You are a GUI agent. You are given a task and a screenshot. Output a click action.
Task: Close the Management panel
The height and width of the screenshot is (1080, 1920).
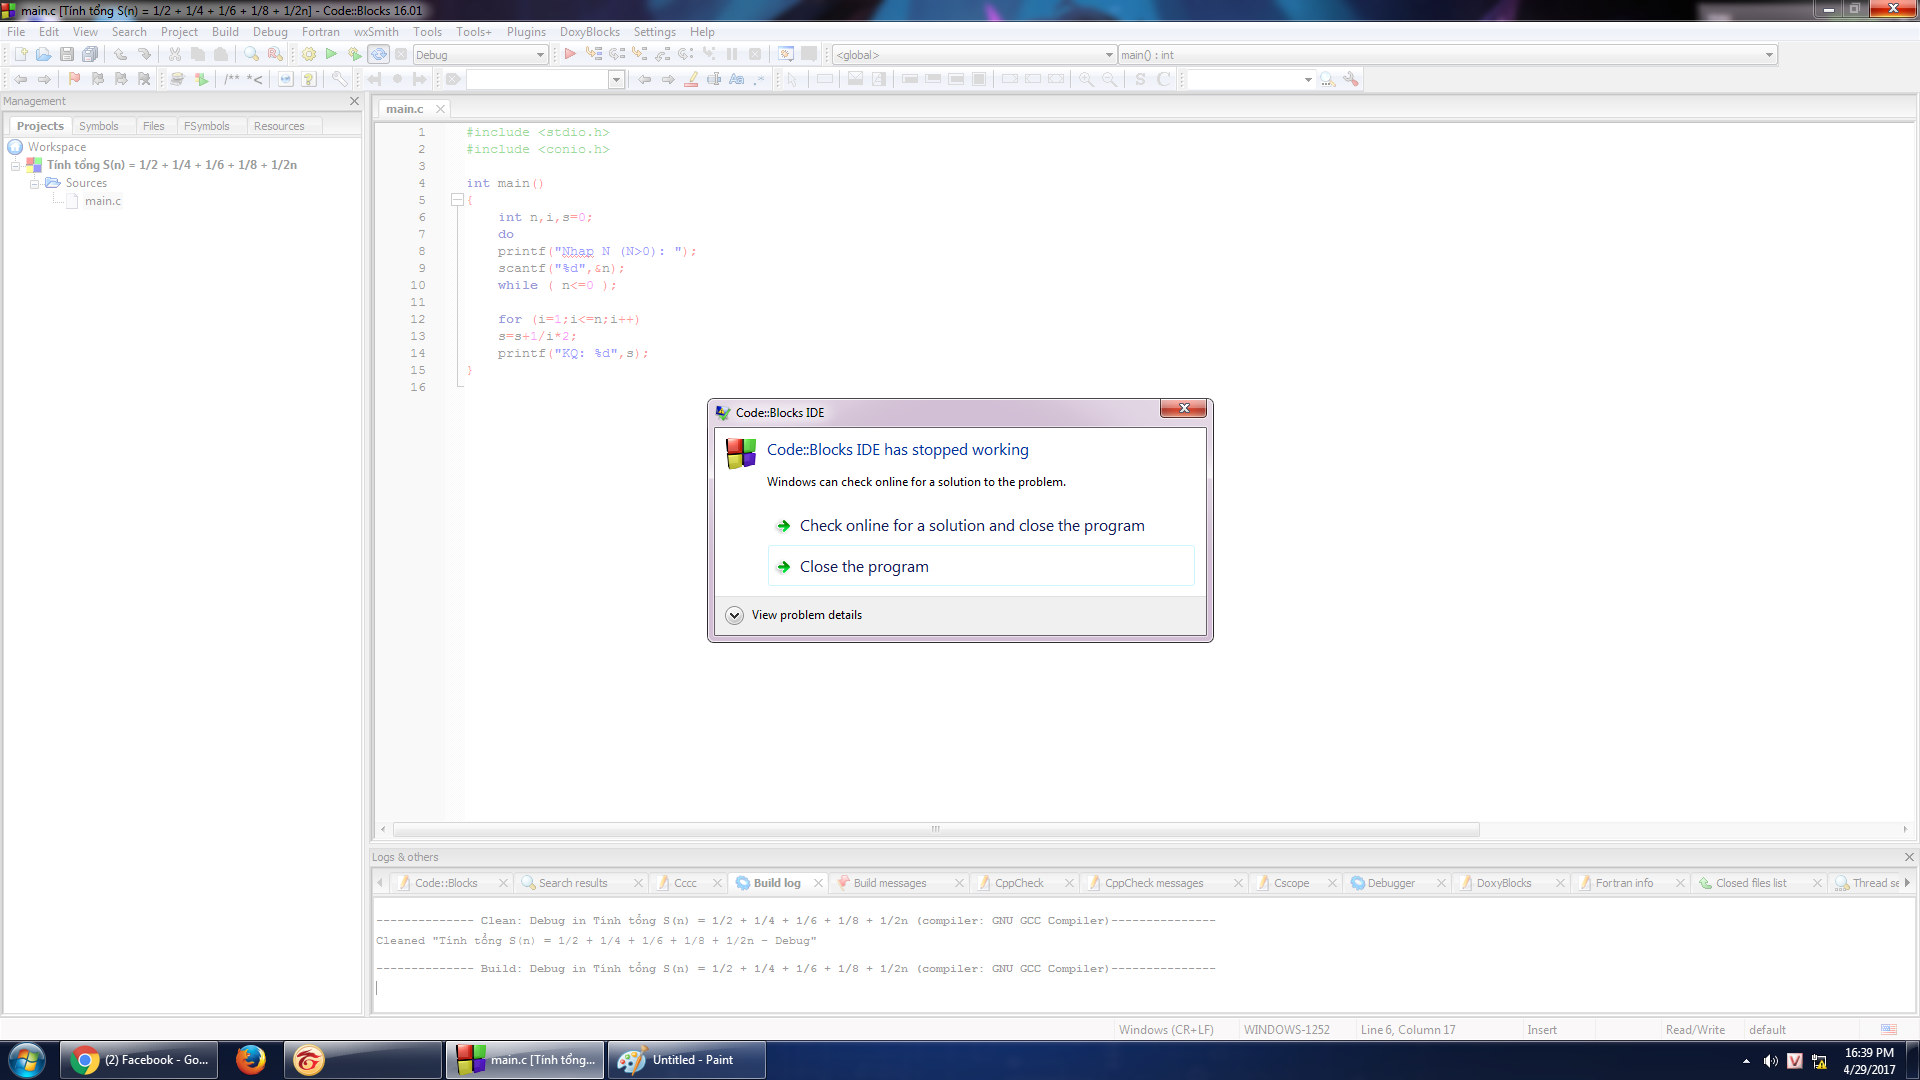pos(354,101)
